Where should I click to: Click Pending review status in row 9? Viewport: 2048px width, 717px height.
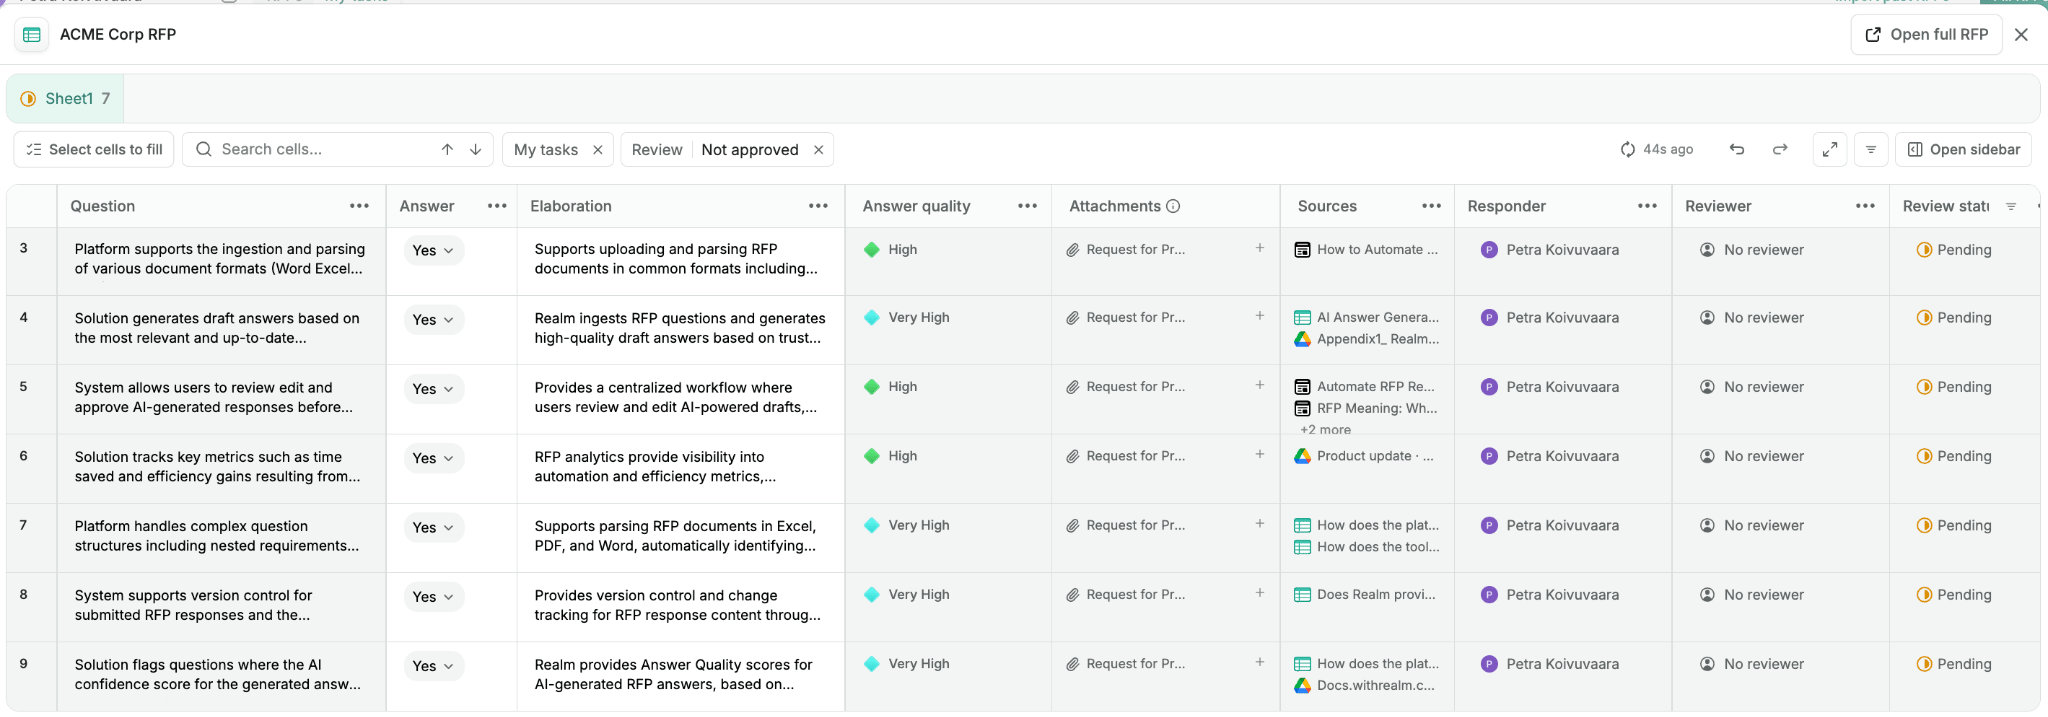click(1954, 664)
